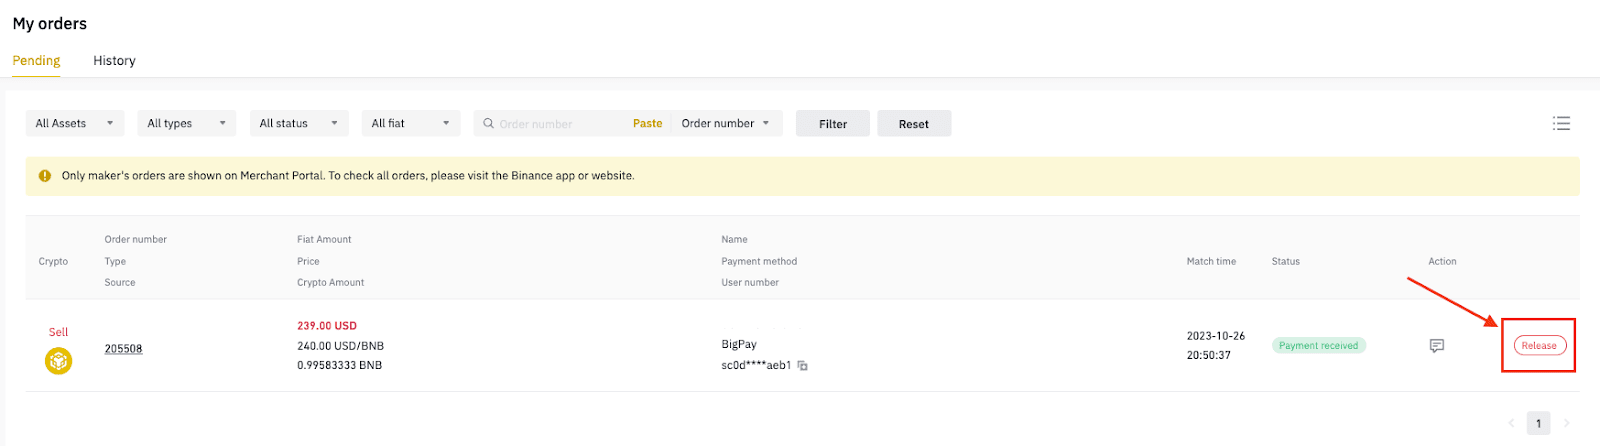Copy user number sc0d****aeb1
The width and height of the screenshot is (1600, 446).
click(x=802, y=366)
